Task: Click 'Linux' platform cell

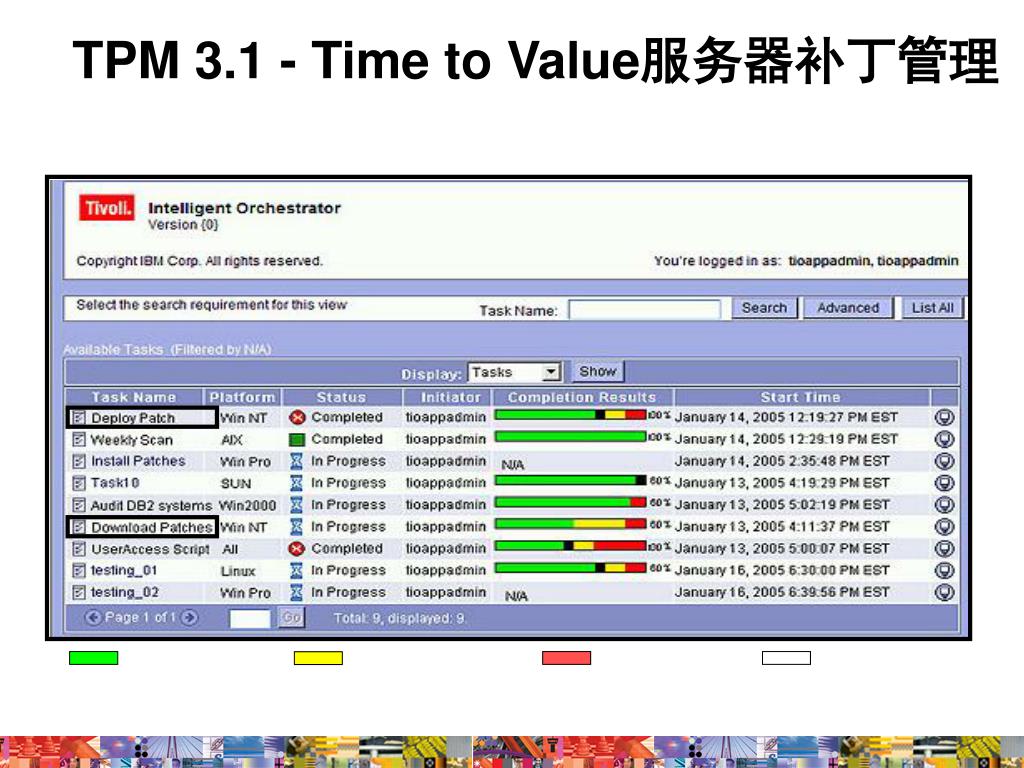Action: click(238, 571)
